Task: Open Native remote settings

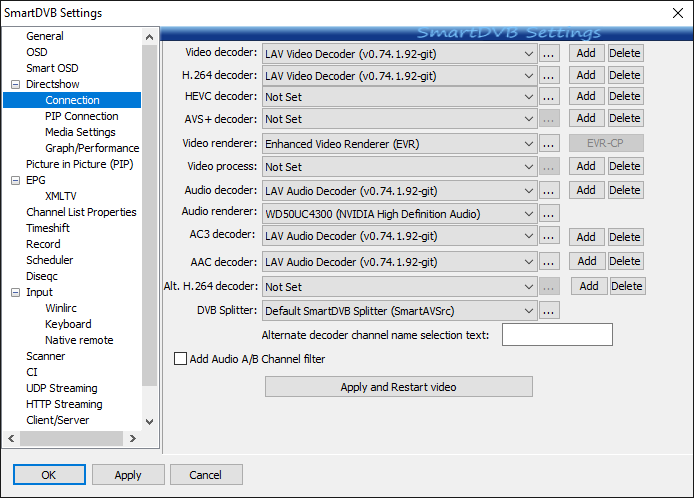Action: click(x=79, y=340)
